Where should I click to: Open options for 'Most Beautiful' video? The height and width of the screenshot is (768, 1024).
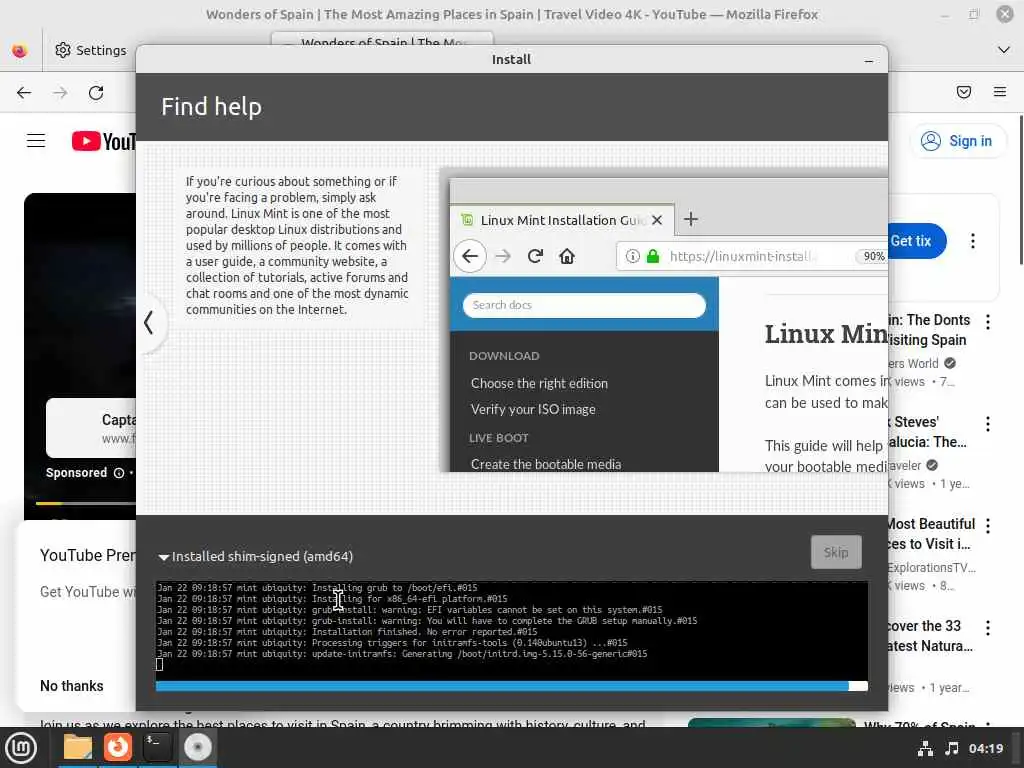pyautogui.click(x=988, y=526)
